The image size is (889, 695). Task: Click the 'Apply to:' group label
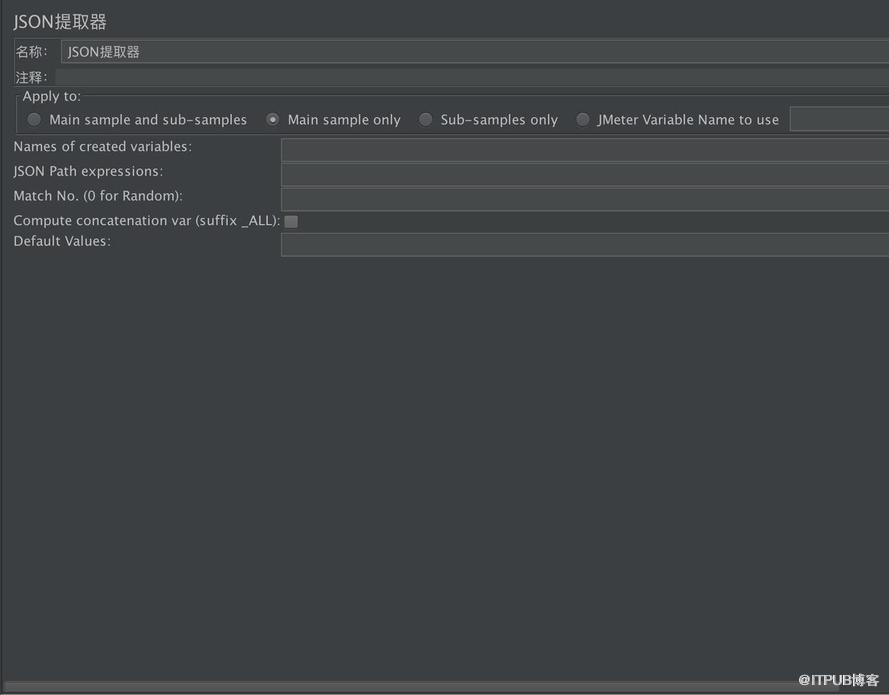pyautogui.click(x=52, y=96)
